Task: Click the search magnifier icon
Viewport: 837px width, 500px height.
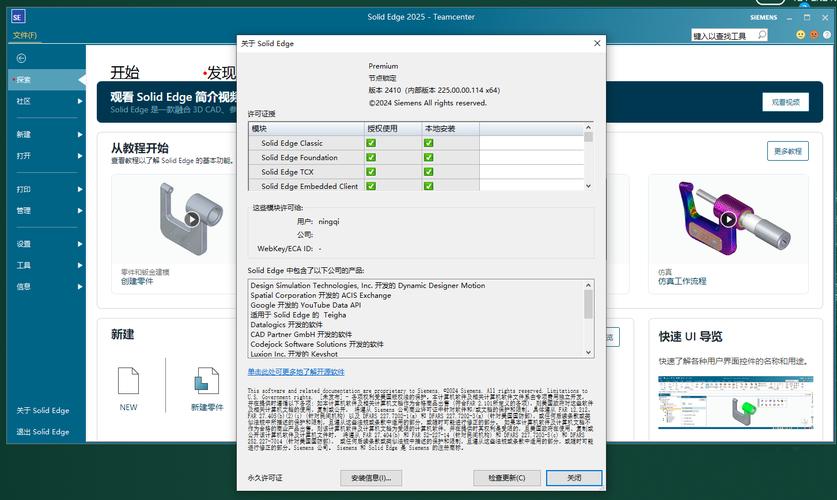Action: point(762,35)
